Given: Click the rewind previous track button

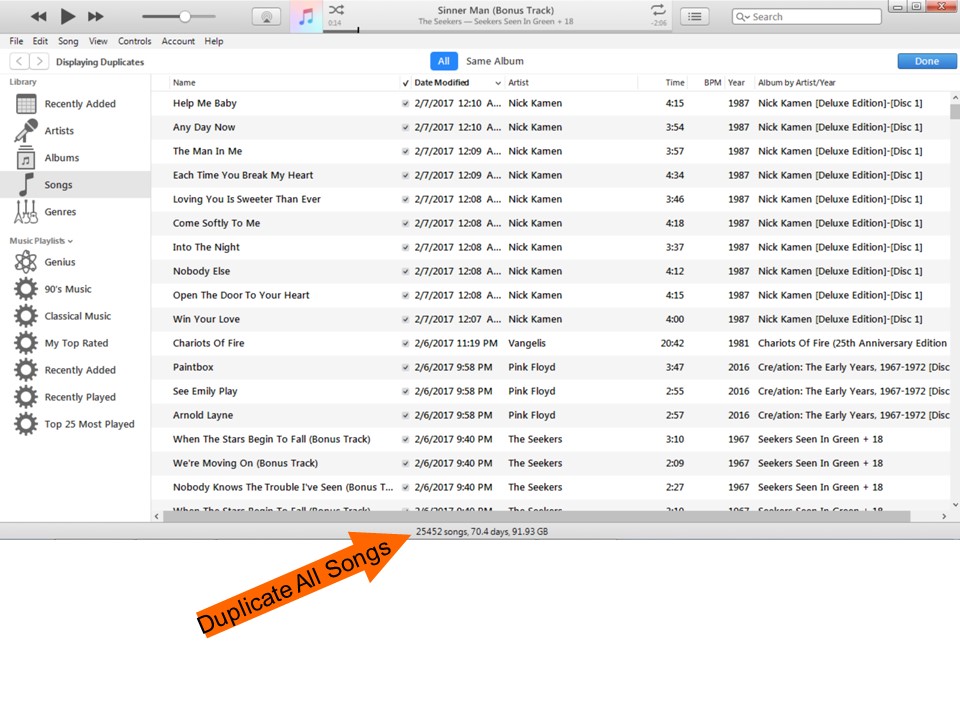Looking at the screenshot, I should pos(38,17).
